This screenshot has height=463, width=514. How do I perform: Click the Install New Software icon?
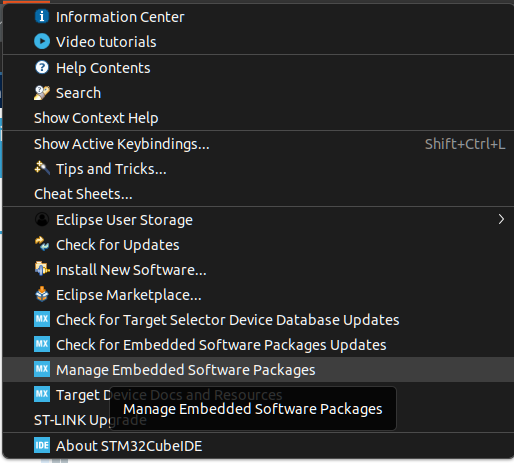pos(42,269)
